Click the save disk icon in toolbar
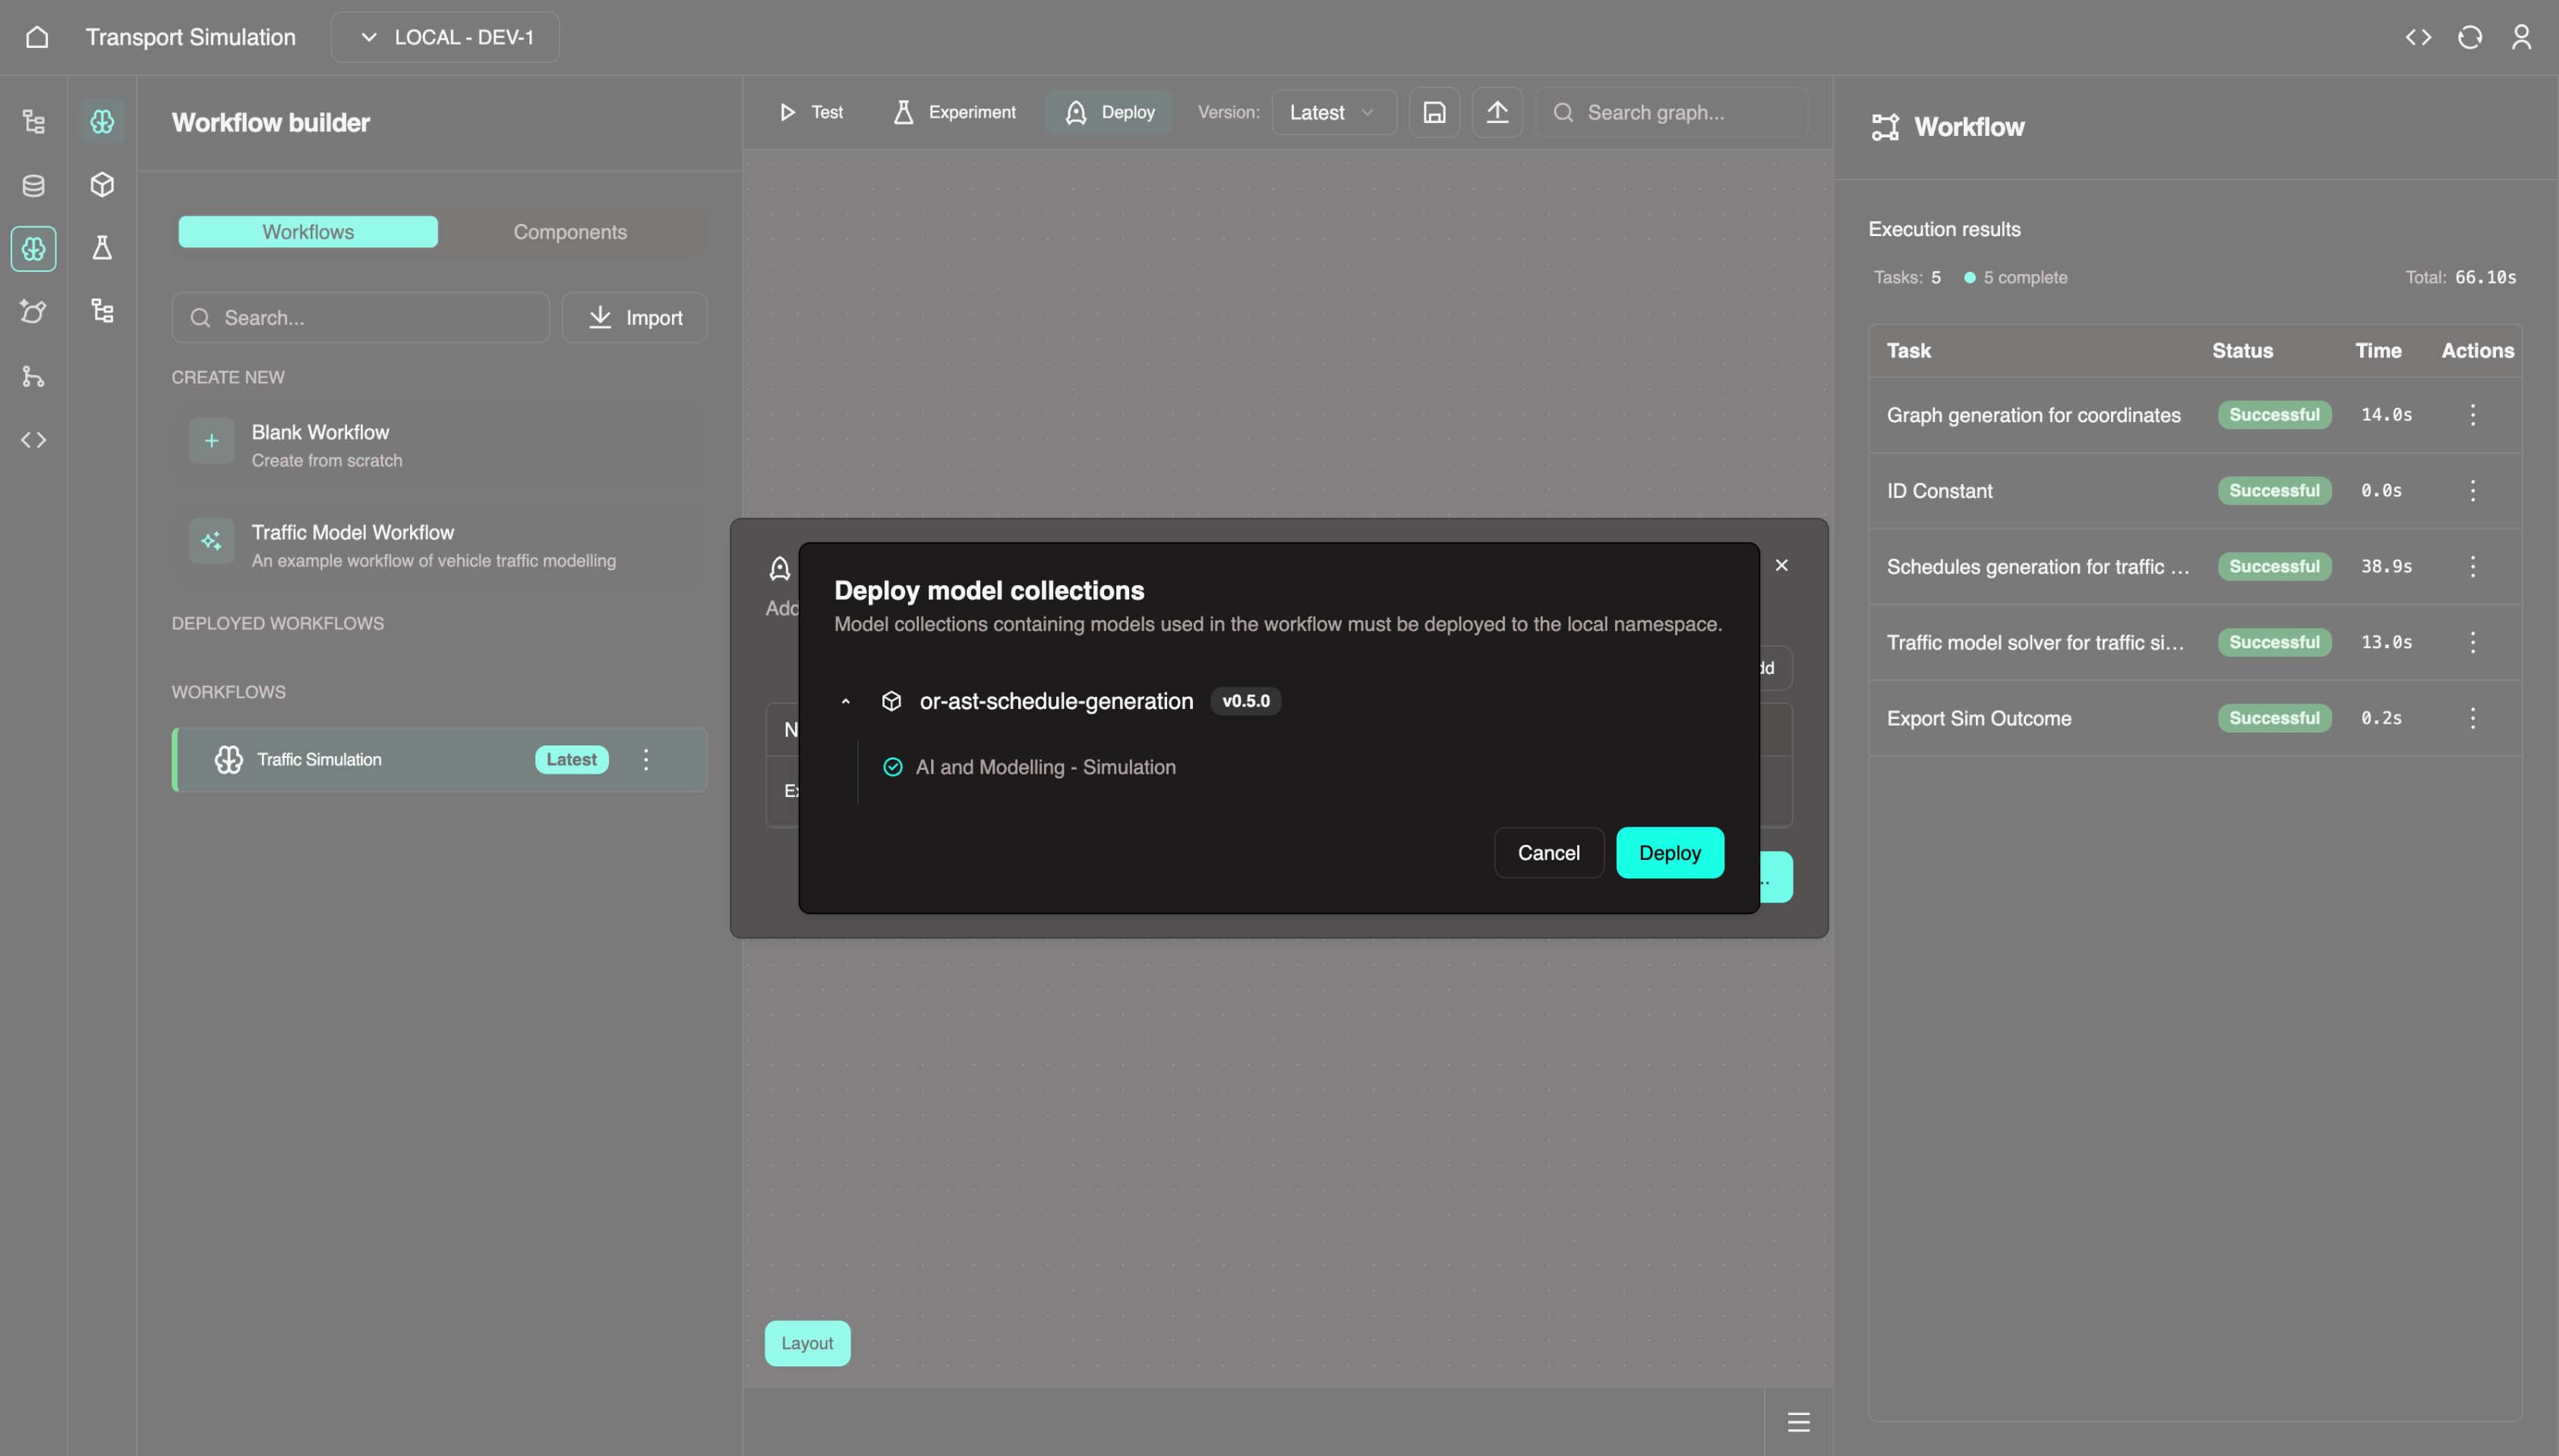This screenshot has width=2559, height=1456. click(1434, 112)
